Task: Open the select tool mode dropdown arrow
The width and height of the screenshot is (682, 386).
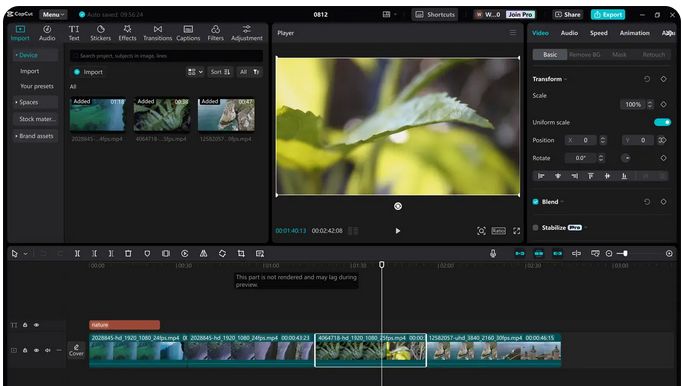Action: pyautogui.click(x=26, y=254)
